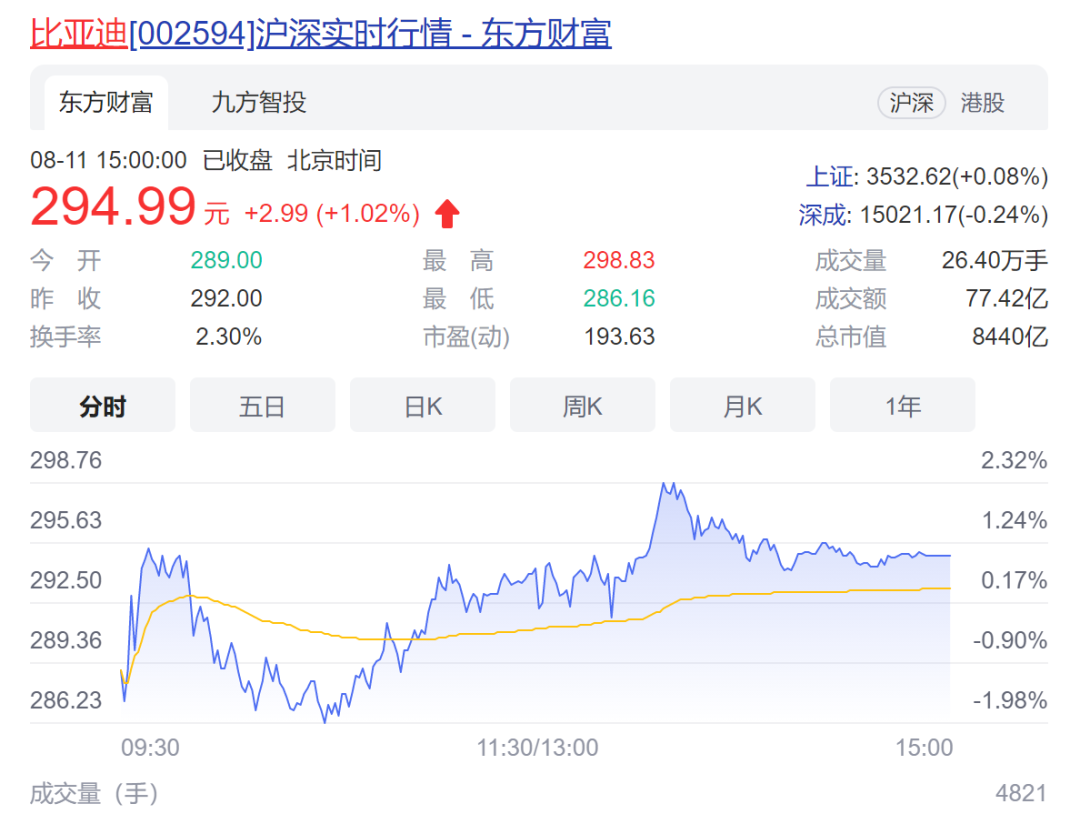Click the timestamp 08-11 15:00:00
The image size is (1080, 814).
pos(108,160)
